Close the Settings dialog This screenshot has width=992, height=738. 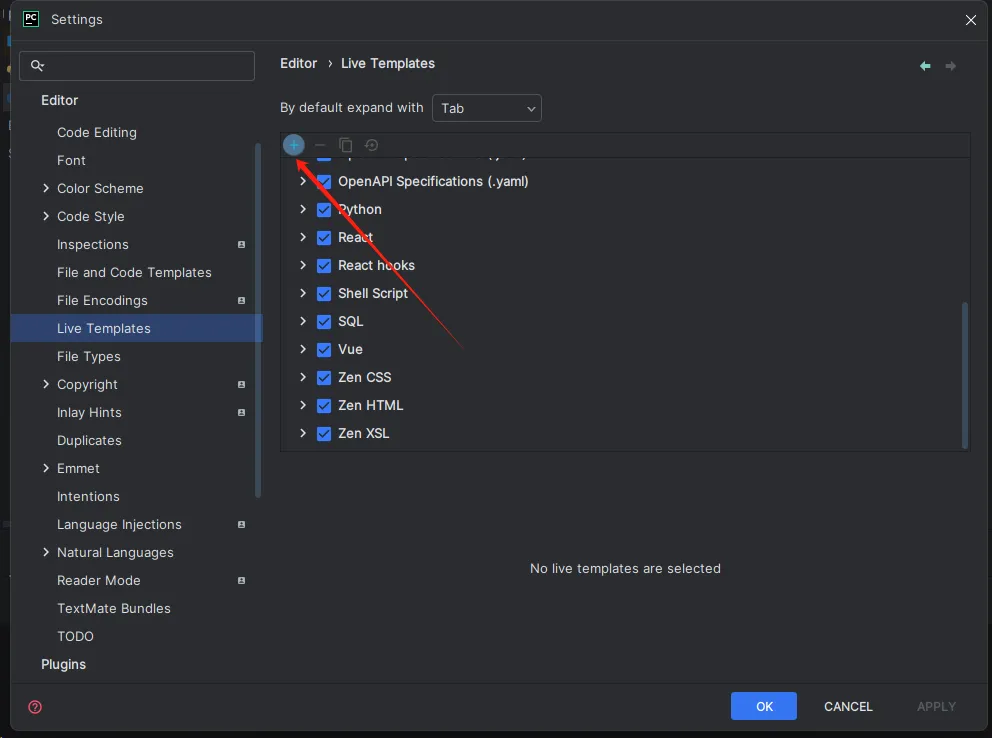(x=970, y=20)
